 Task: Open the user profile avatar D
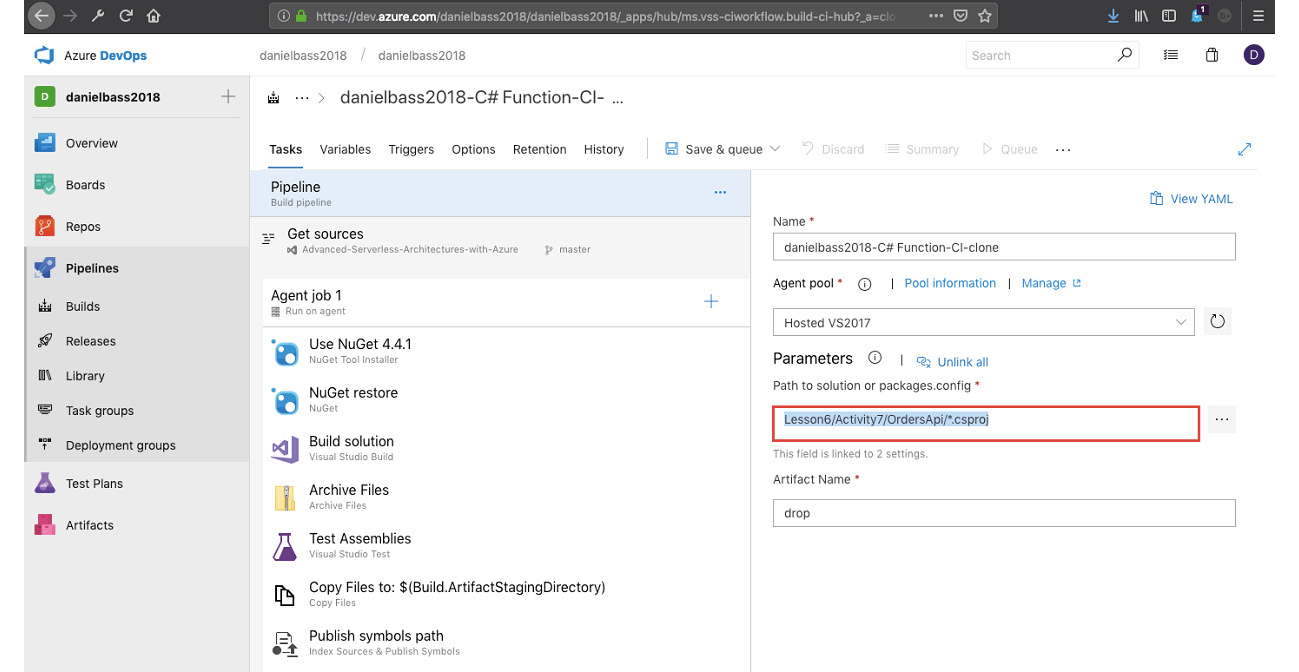[1254, 55]
